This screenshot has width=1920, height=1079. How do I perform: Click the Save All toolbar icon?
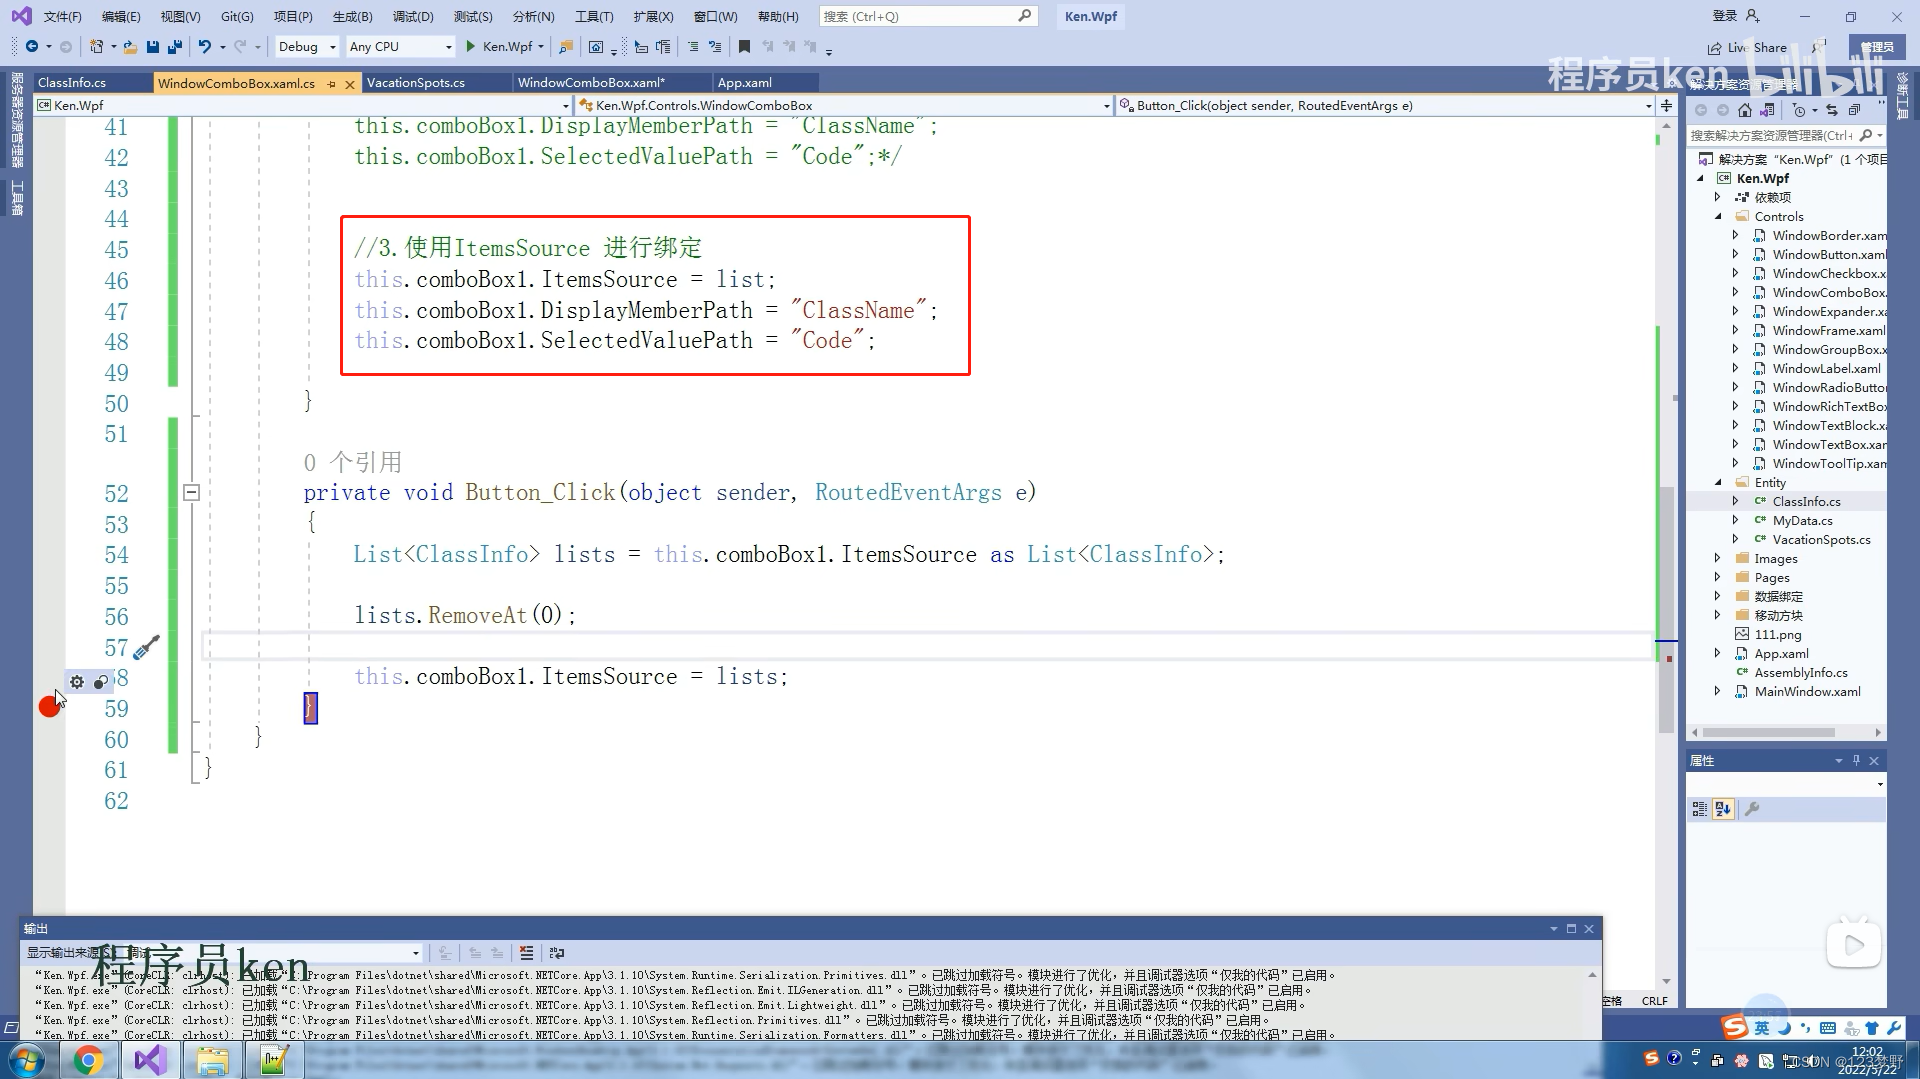coord(175,46)
